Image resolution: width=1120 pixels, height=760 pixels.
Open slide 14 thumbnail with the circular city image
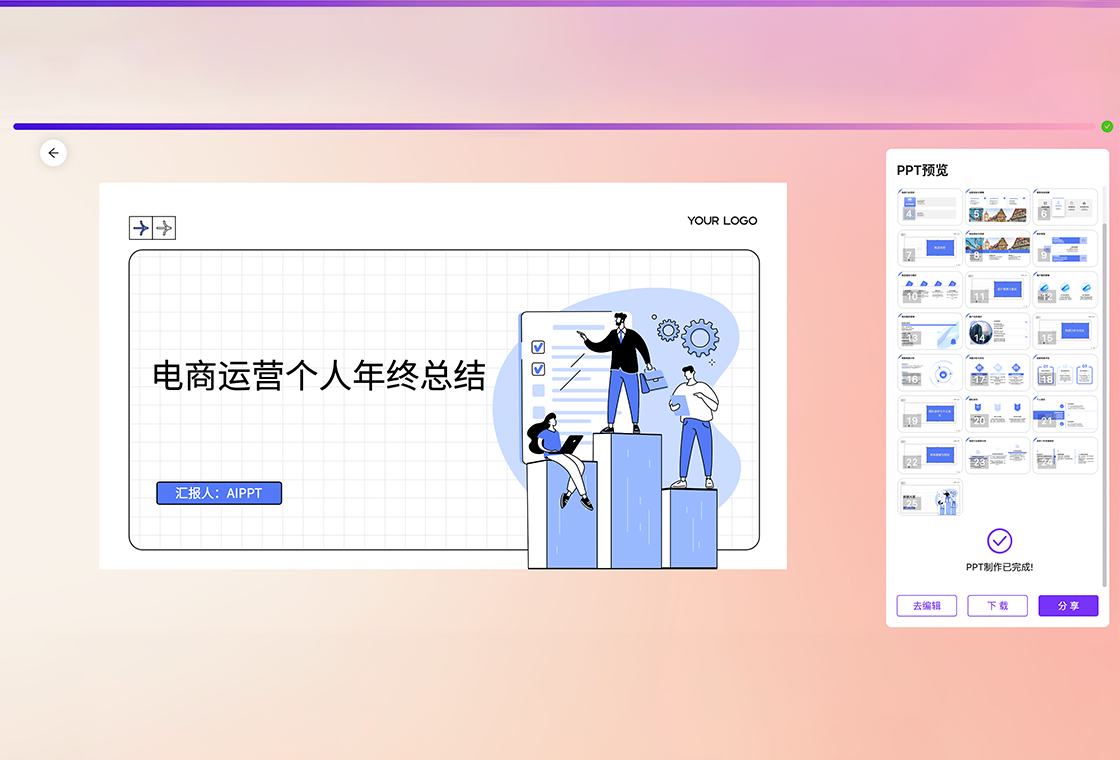click(997, 331)
